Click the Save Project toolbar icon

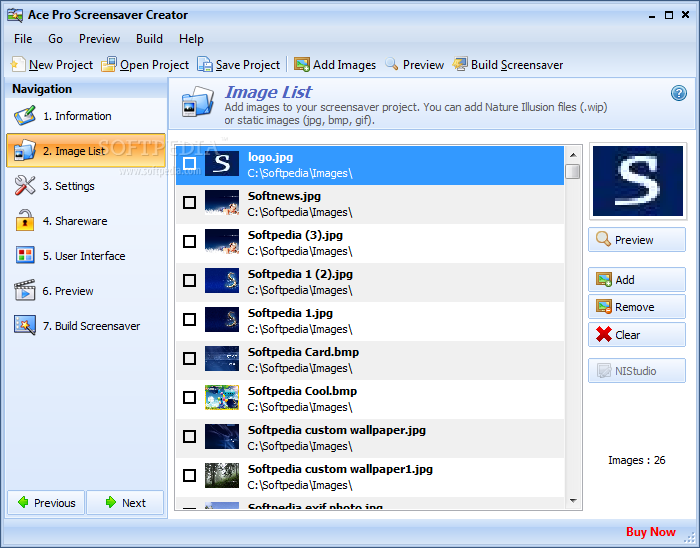(x=205, y=65)
